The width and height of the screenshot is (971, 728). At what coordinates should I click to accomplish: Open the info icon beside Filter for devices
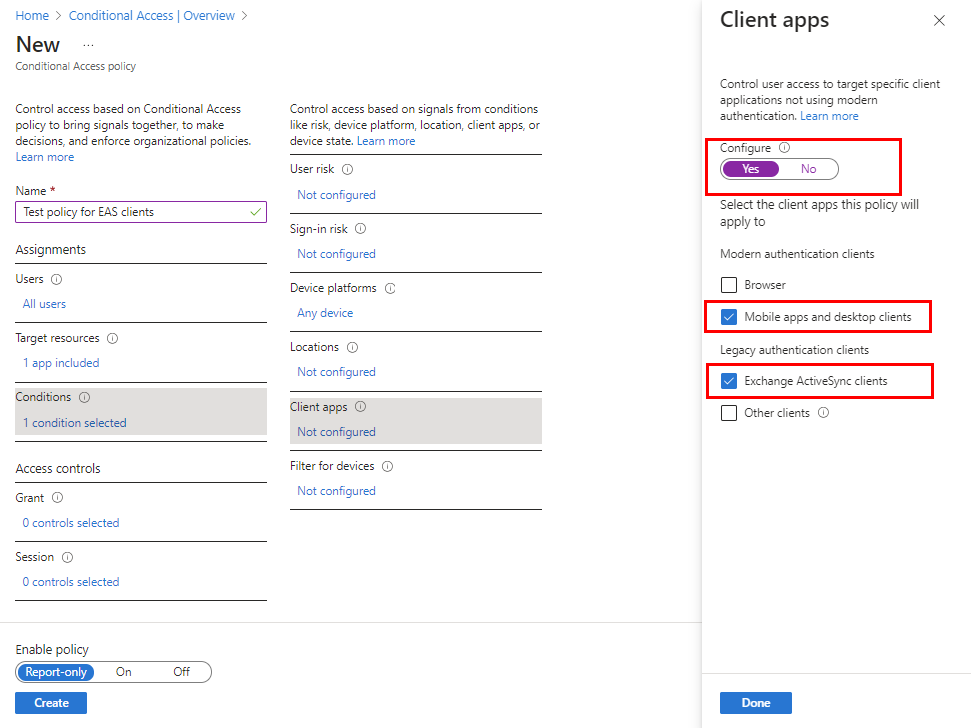coord(388,466)
